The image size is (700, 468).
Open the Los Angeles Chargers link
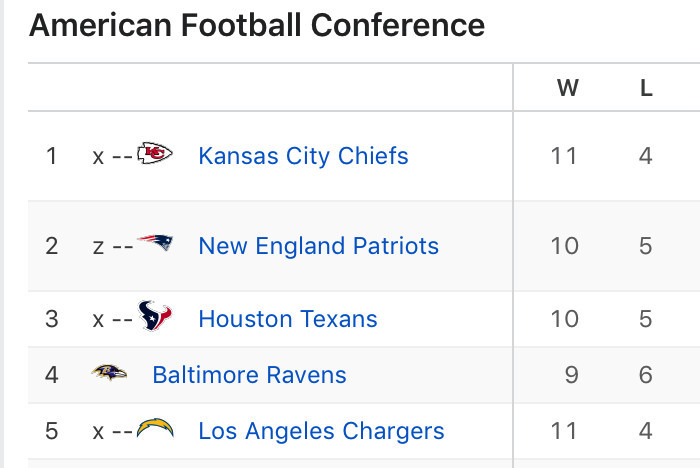(x=321, y=431)
